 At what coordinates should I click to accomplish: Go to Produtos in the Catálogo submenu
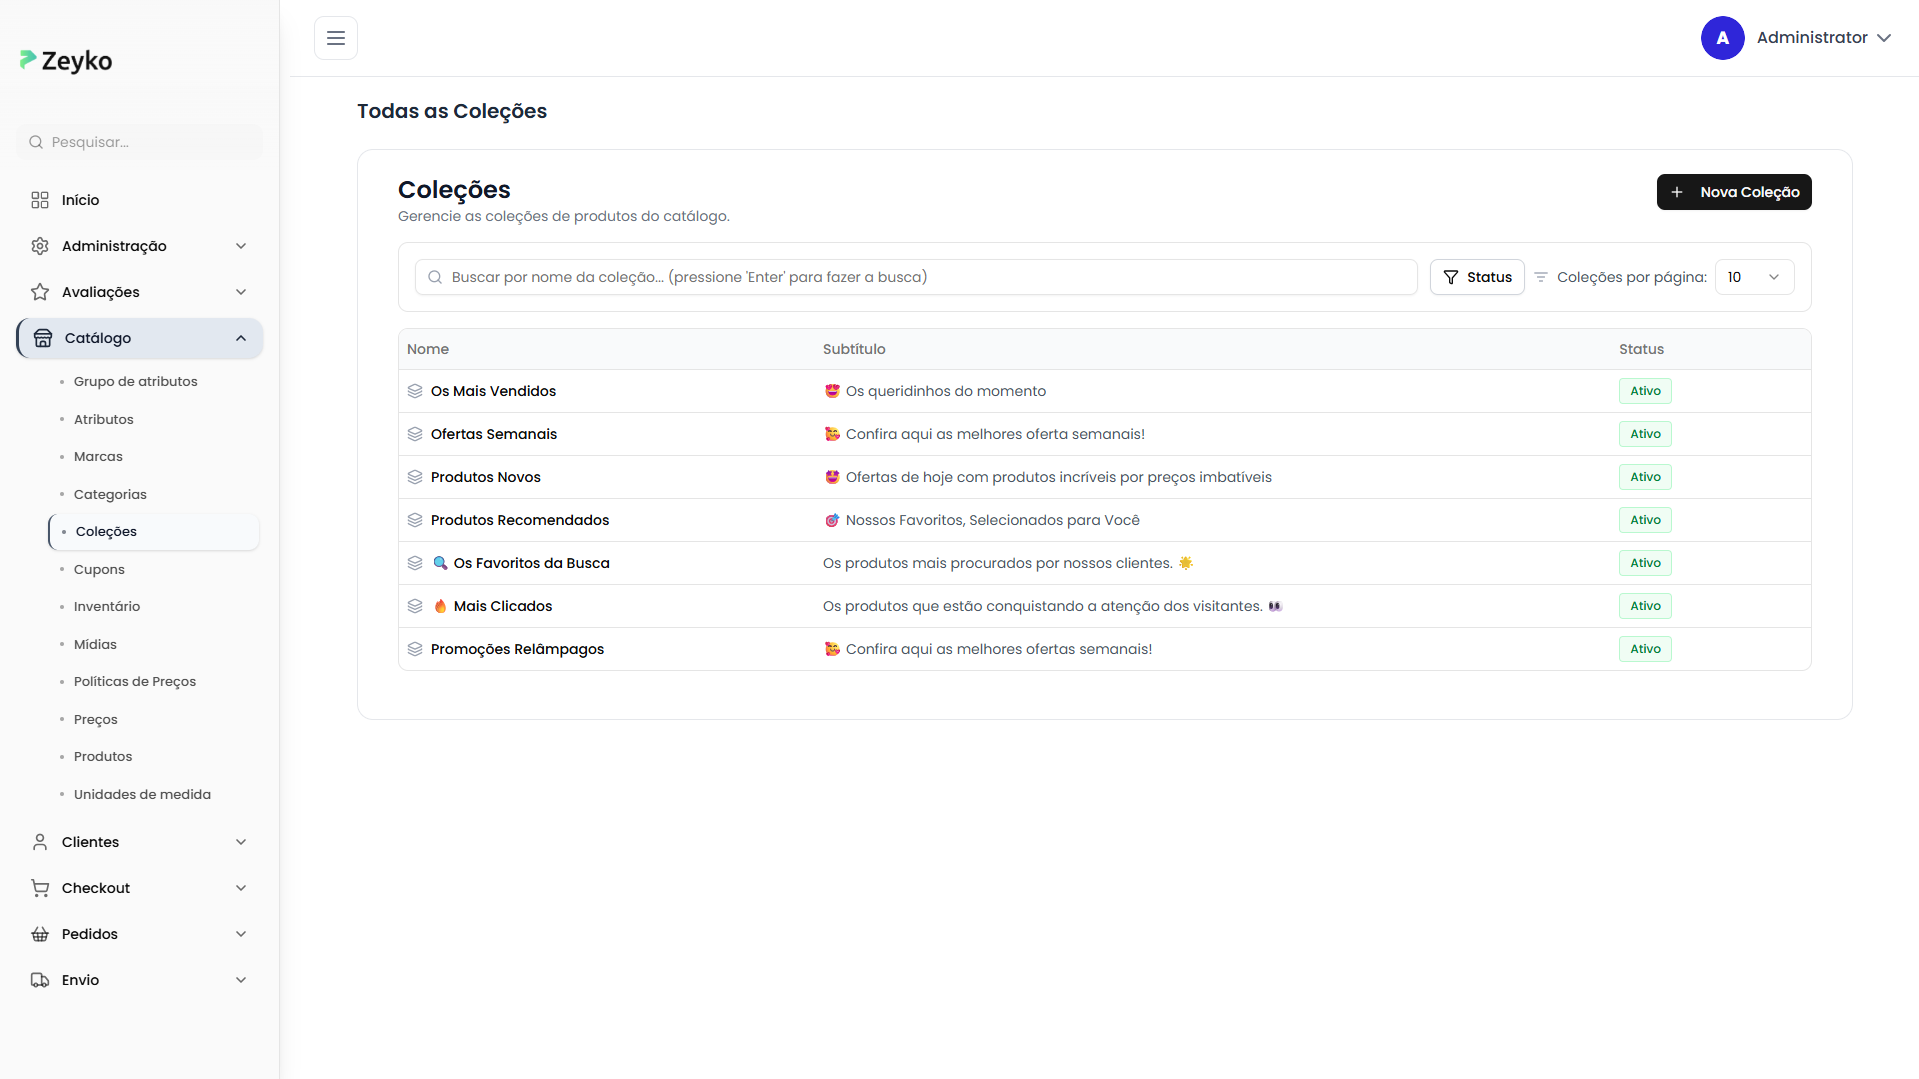click(x=103, y=756)
